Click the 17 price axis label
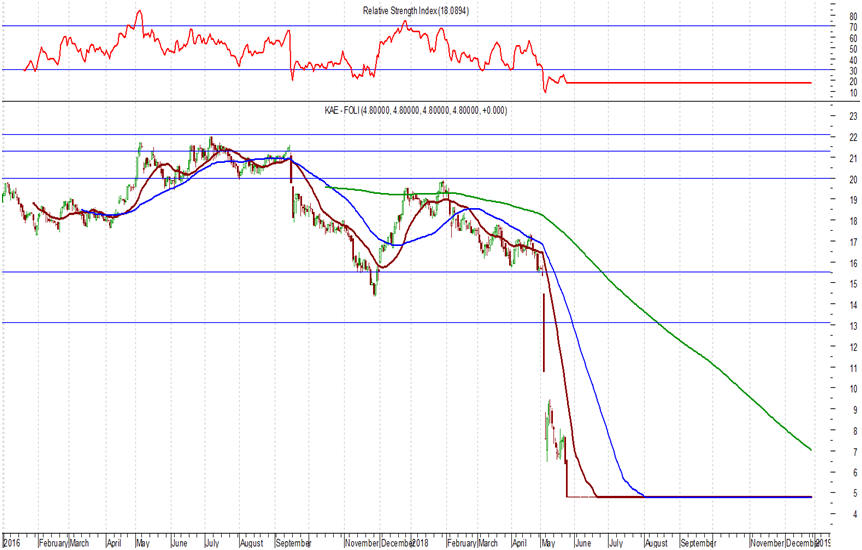 click(853, 243)
